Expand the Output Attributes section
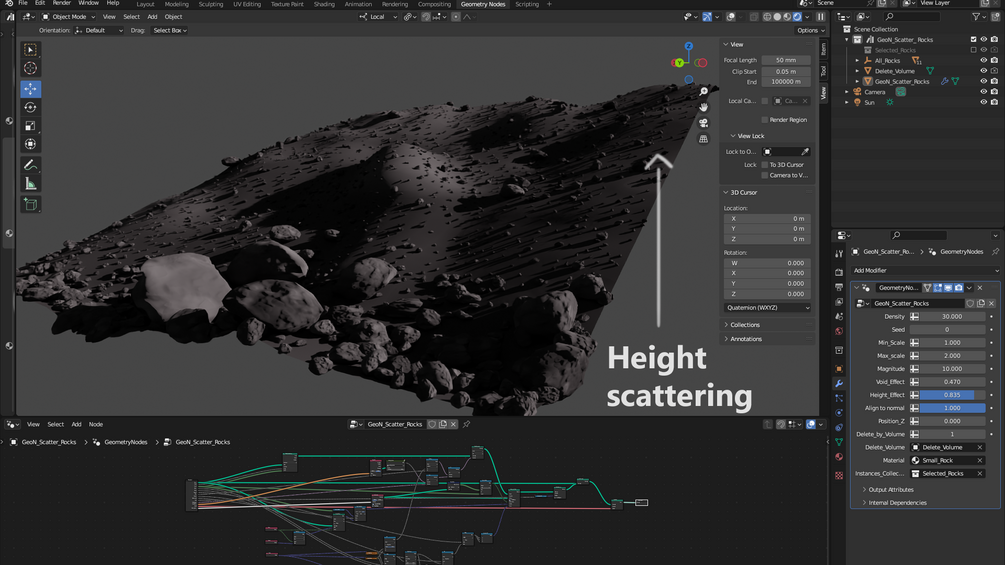Image resolution: width=1005 pixels, height=565 pixels. pyautogui.click(x=891, y=490)
